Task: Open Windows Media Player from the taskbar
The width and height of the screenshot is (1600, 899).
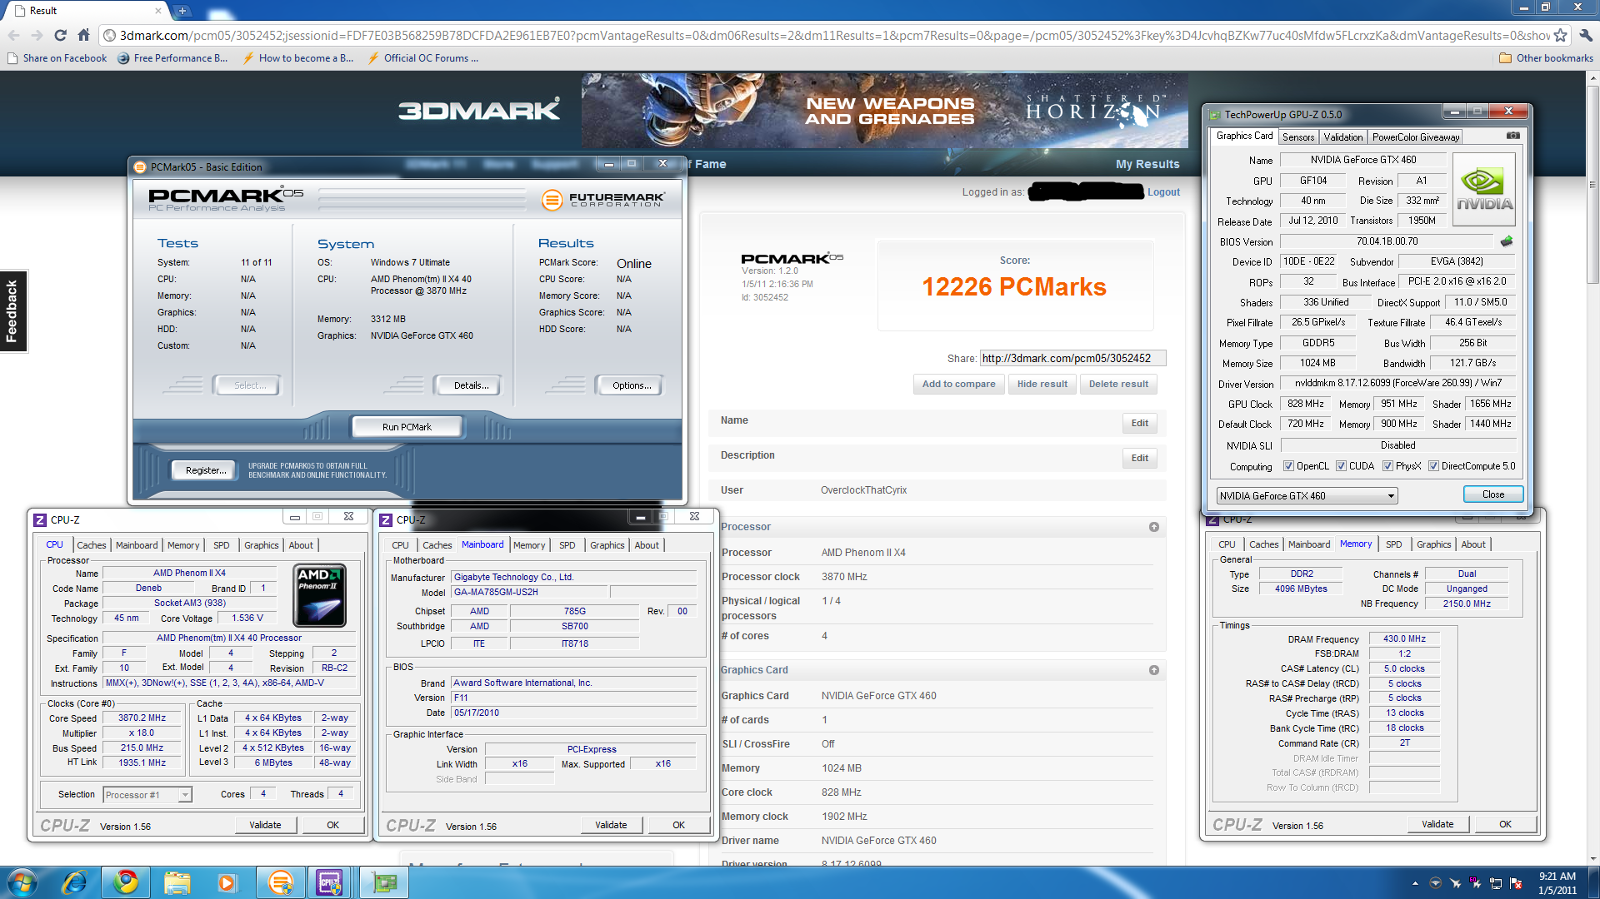Action: click(227, 882)
